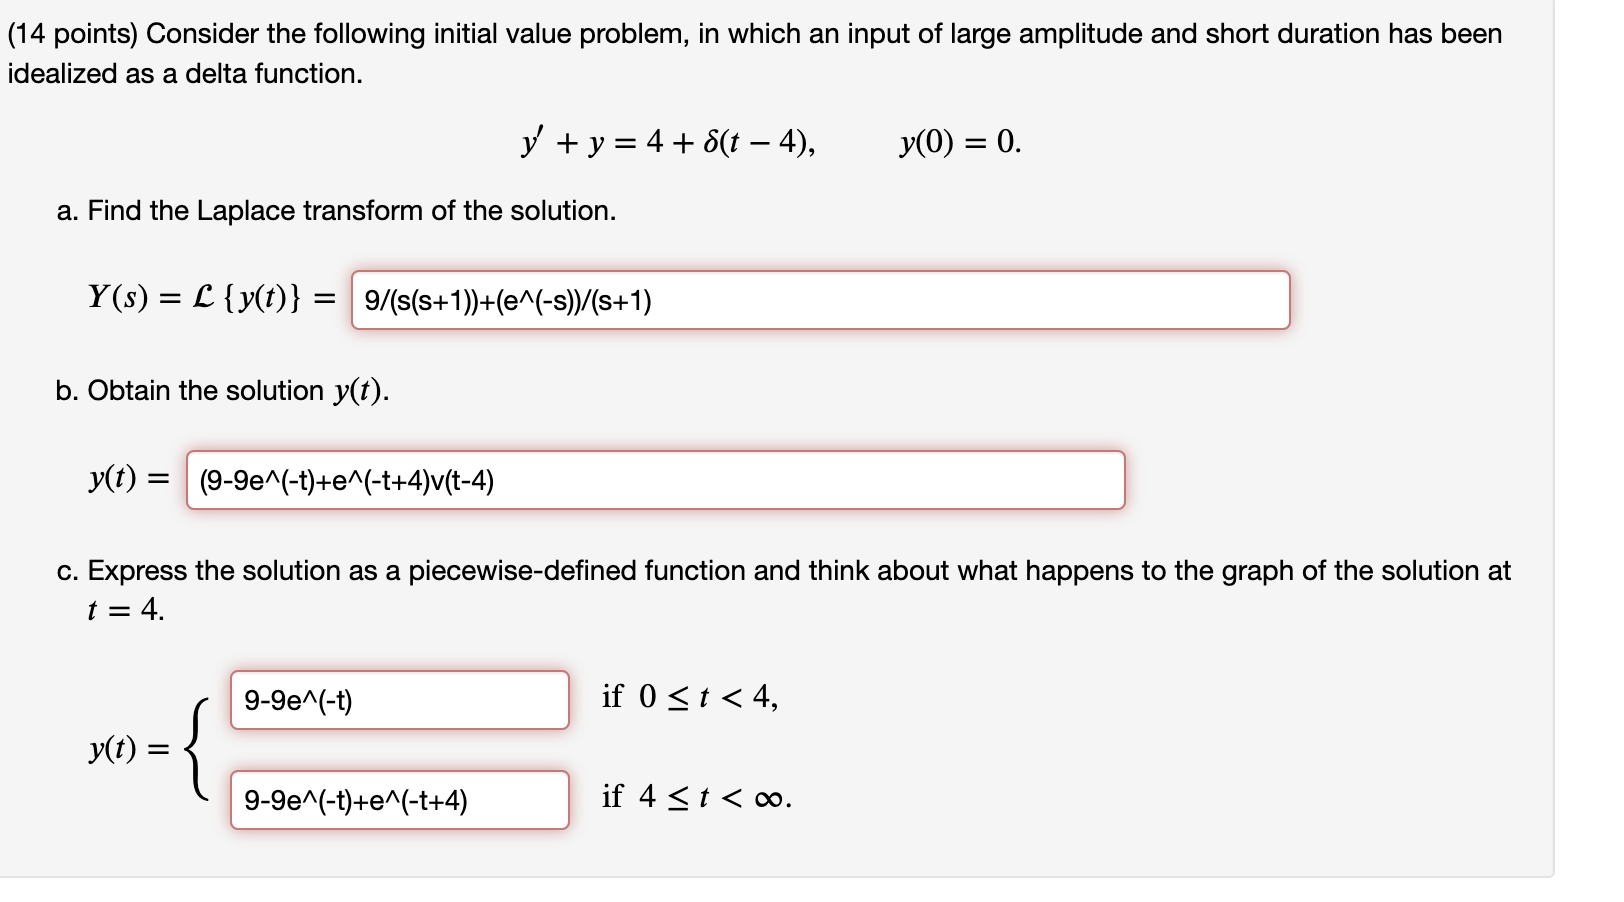This screenshot has height=902, width=1624.
Task: Click the Y(s) Laplace transform answer field
Action: [820, 302]
